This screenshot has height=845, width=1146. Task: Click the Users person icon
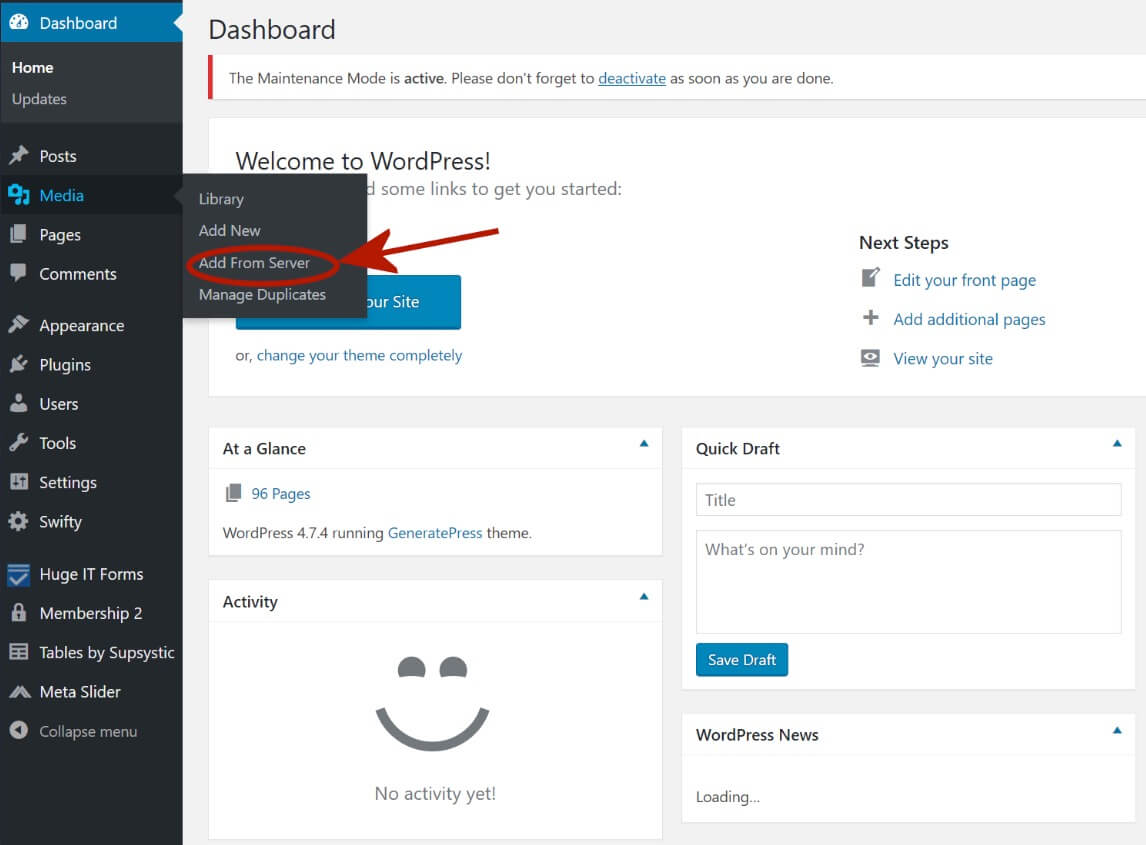click(x=19, y=403)
